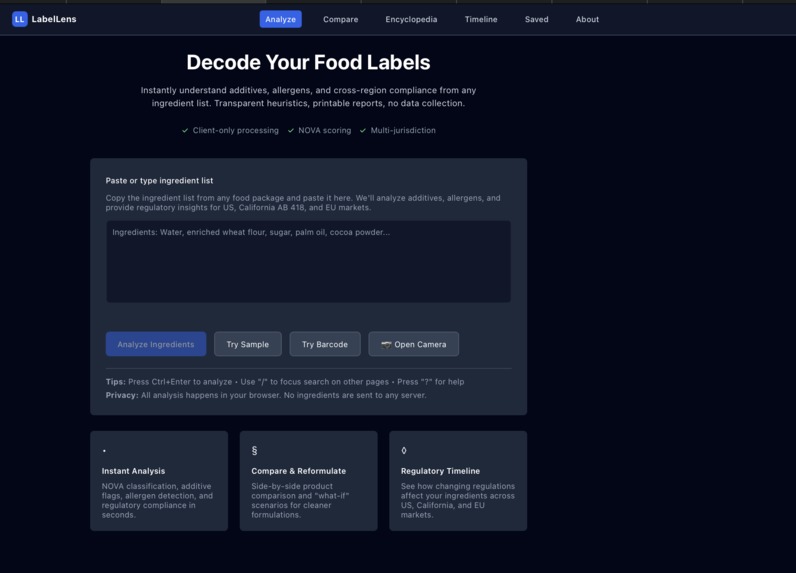This screenshot has width=796, height=573.
Task: Load example with Try Sample
Action: 248,344
